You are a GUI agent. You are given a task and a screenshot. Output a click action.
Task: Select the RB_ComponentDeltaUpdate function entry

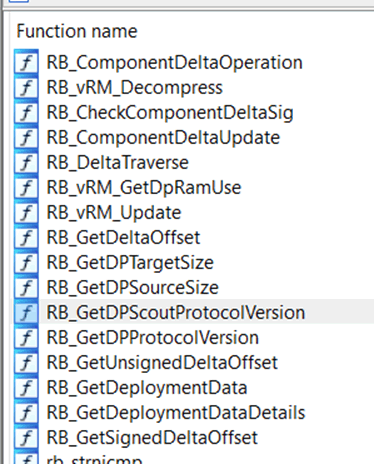tap(163, 138)
